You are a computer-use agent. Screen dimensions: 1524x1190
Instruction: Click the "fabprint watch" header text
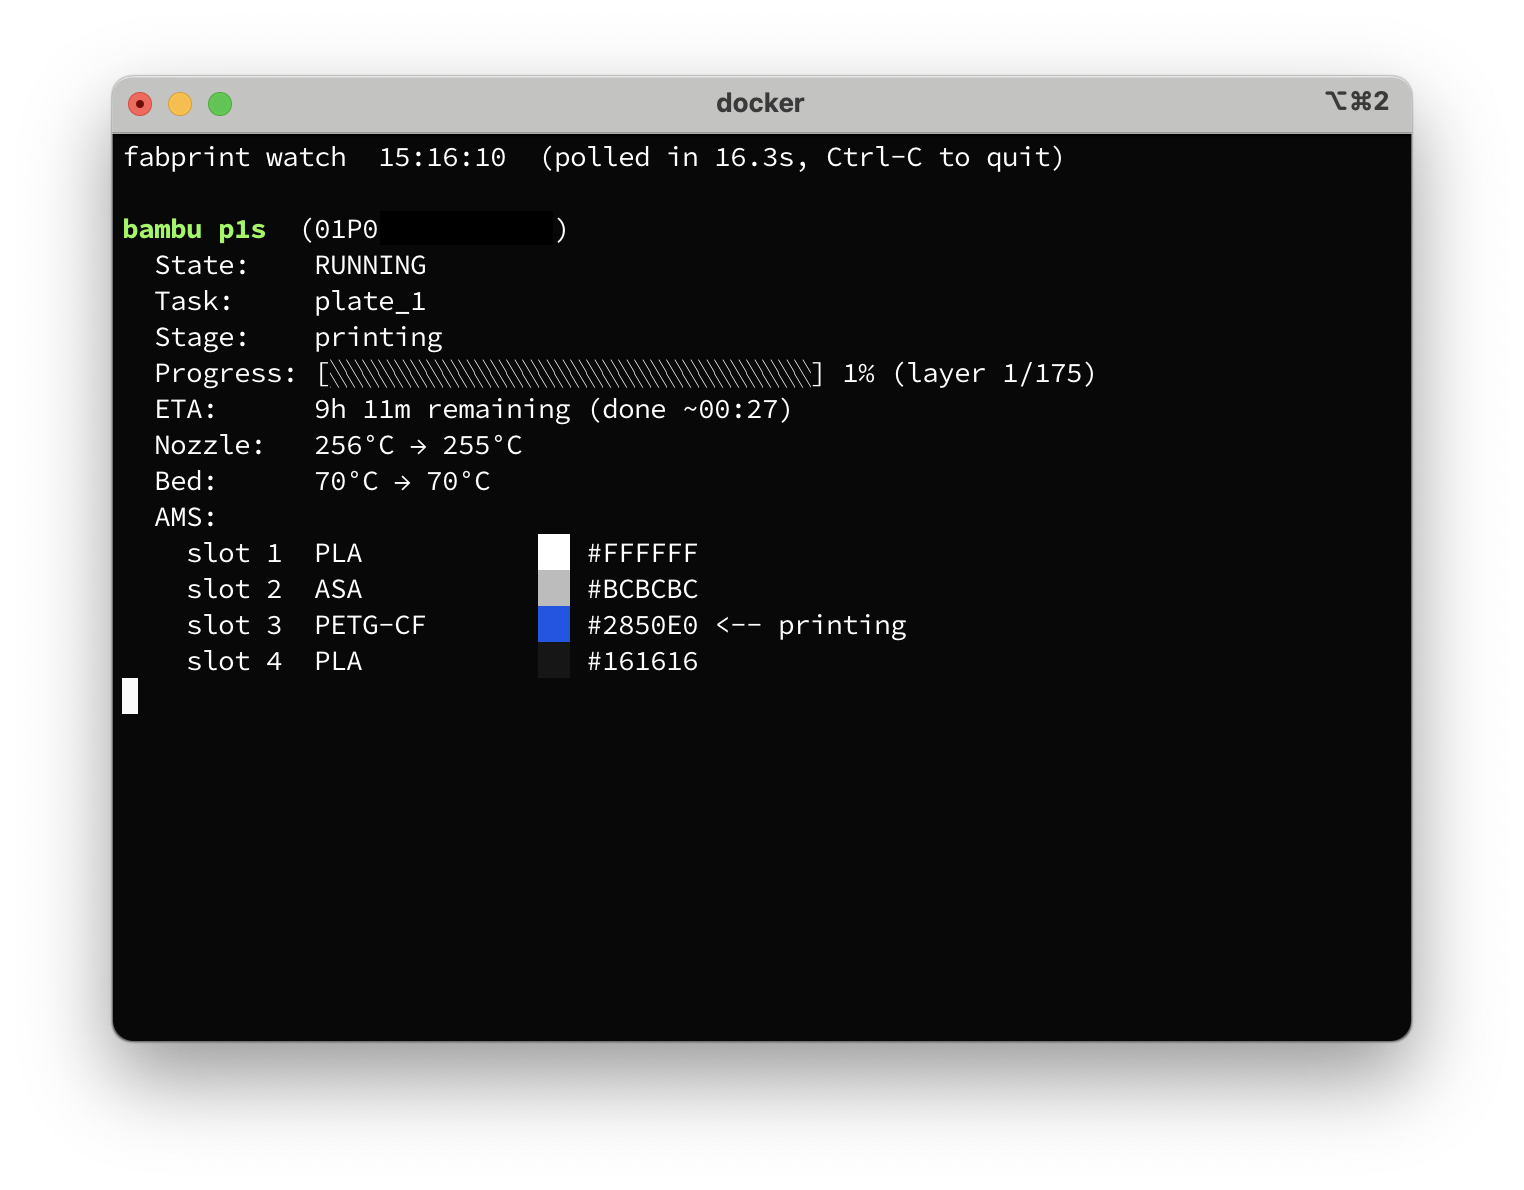coord(235,158)
